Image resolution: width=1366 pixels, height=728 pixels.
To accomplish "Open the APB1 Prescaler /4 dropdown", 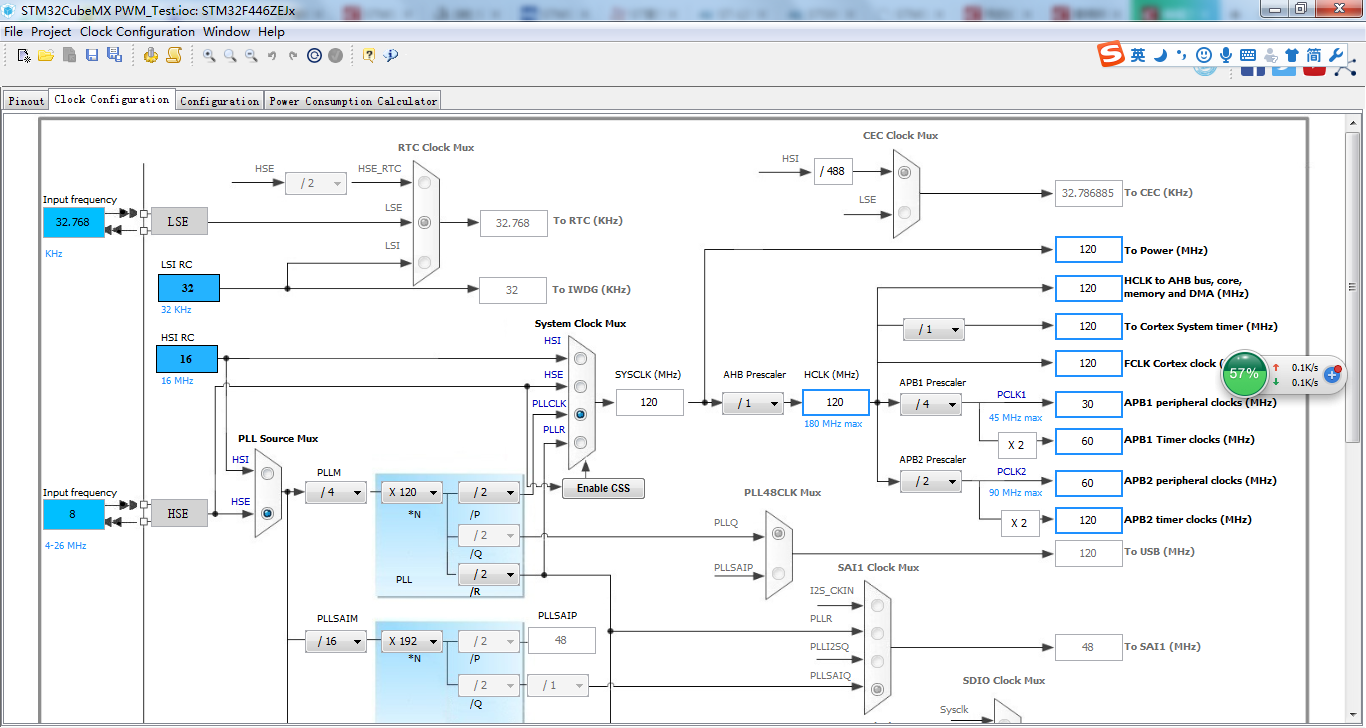I will pyautogui.click(x=931, y=404).
